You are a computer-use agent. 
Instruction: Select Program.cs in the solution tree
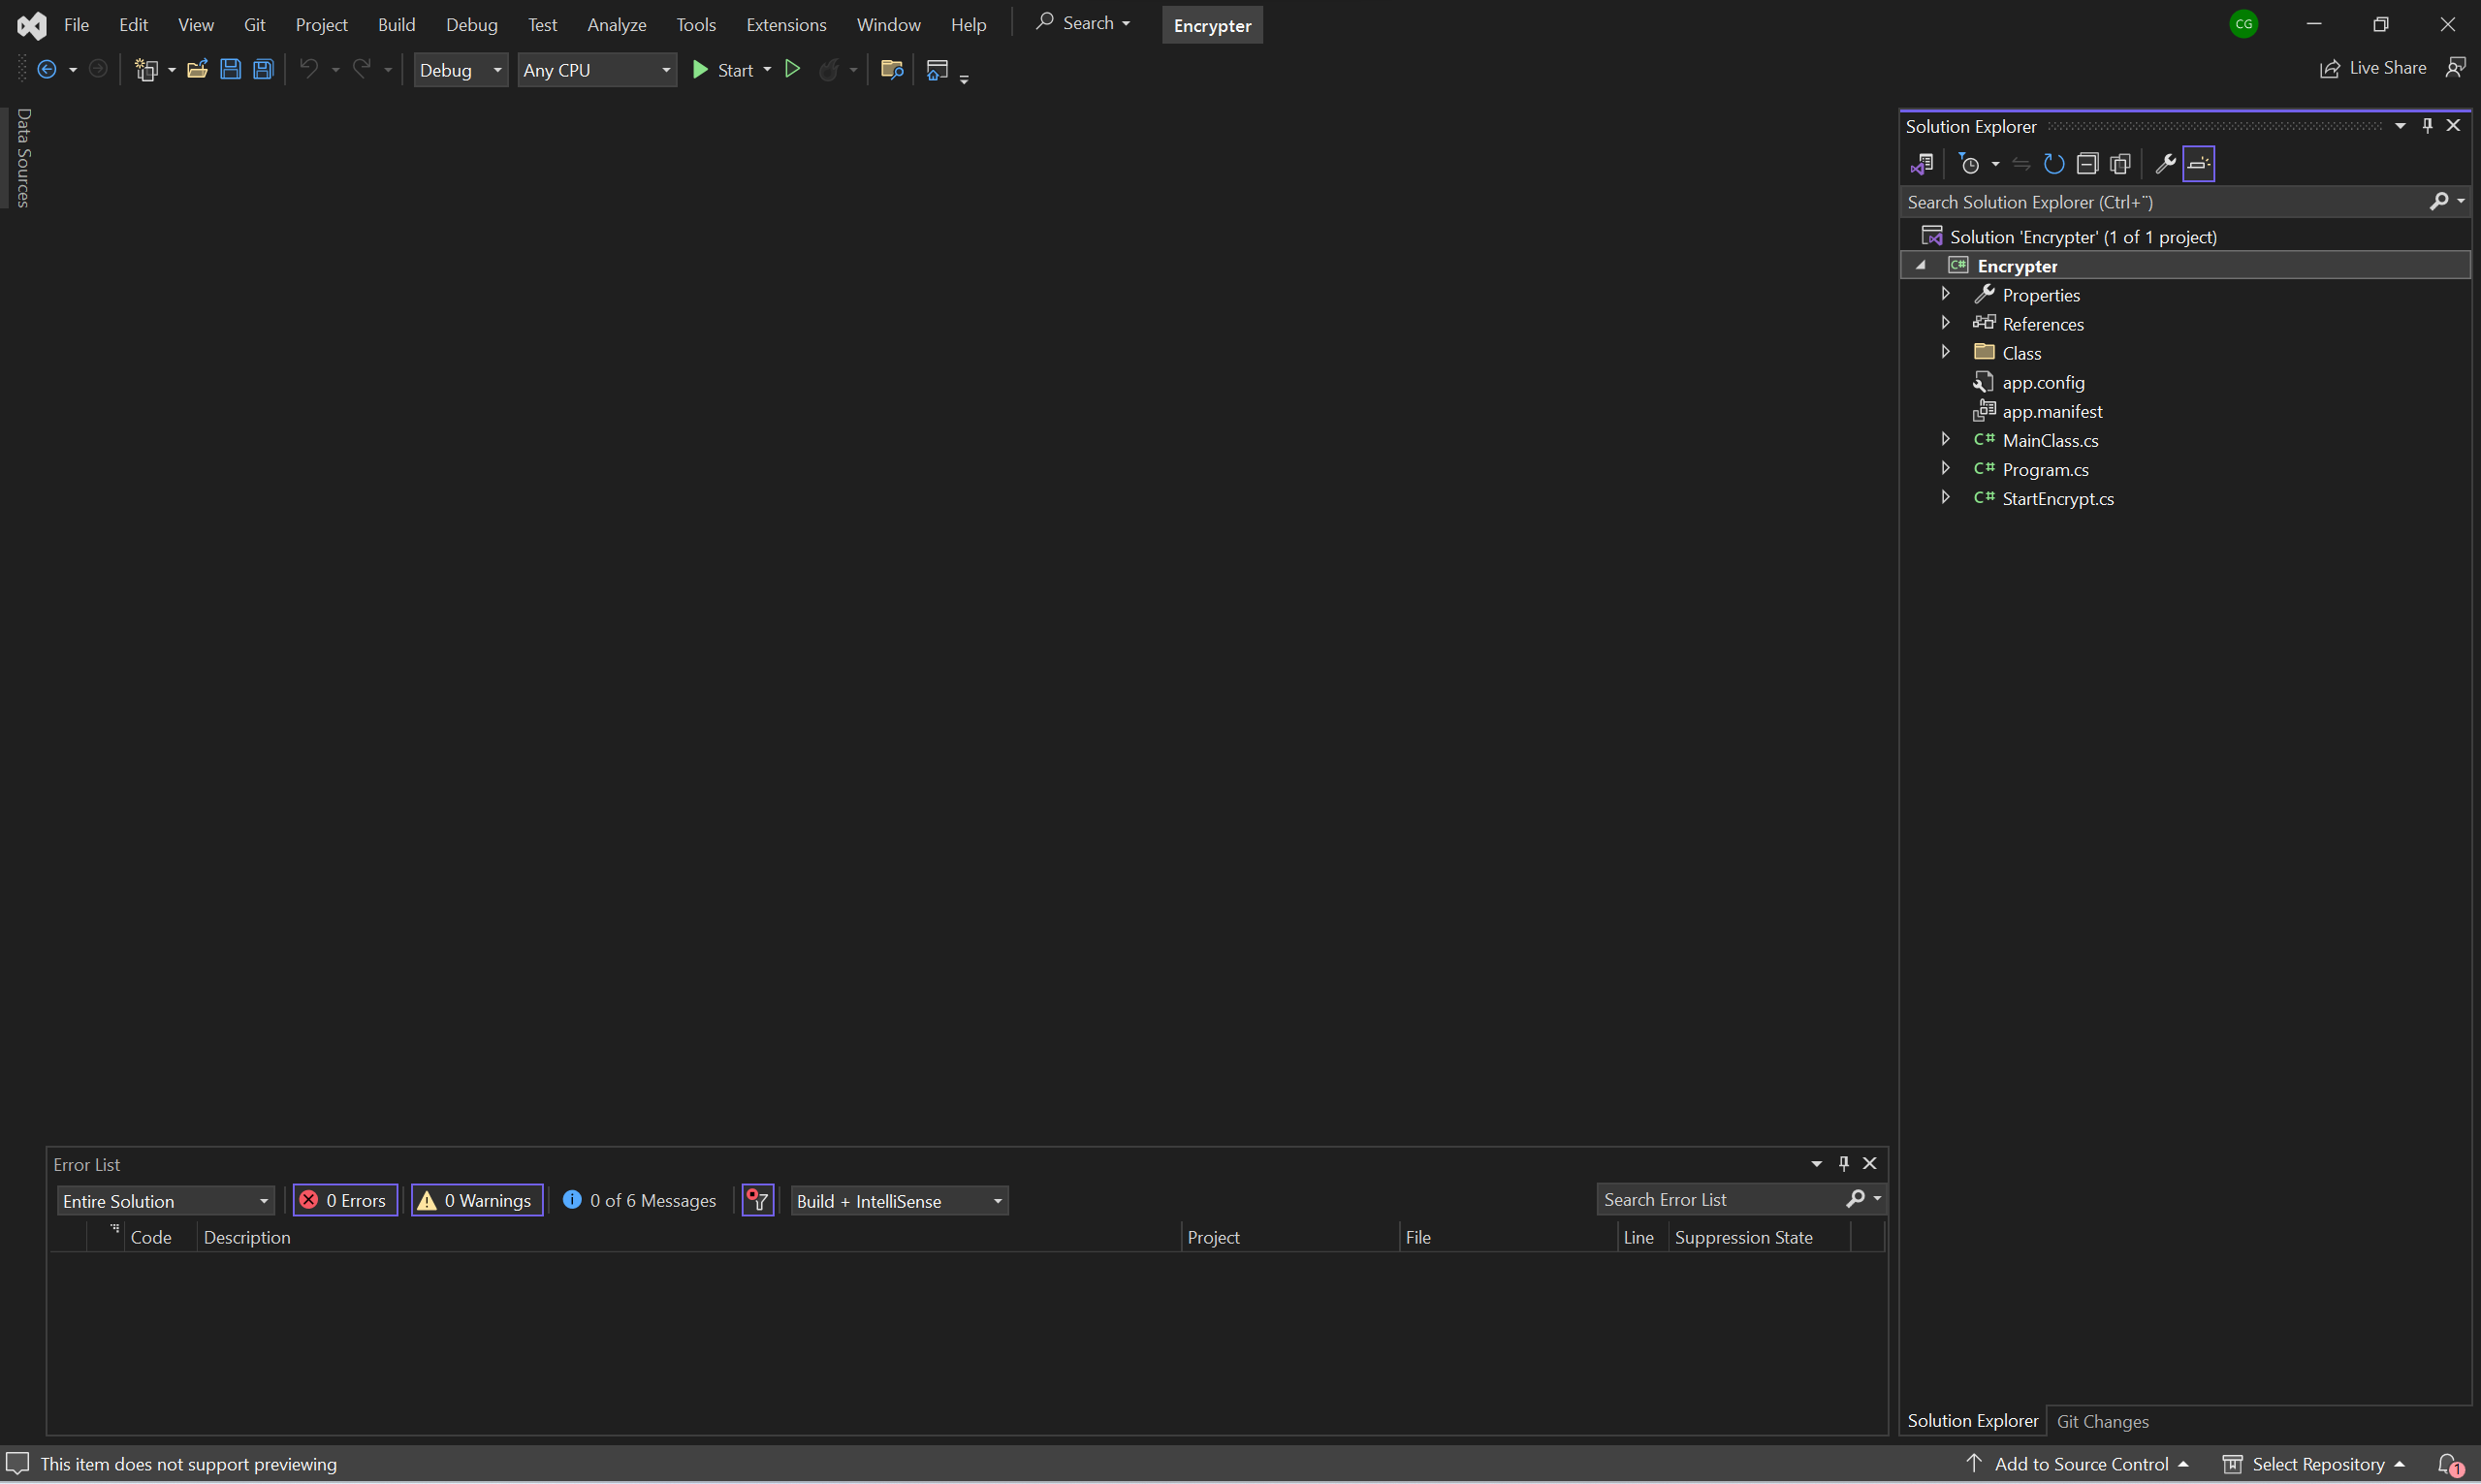pyautogui.click(x=2045, y=469)
